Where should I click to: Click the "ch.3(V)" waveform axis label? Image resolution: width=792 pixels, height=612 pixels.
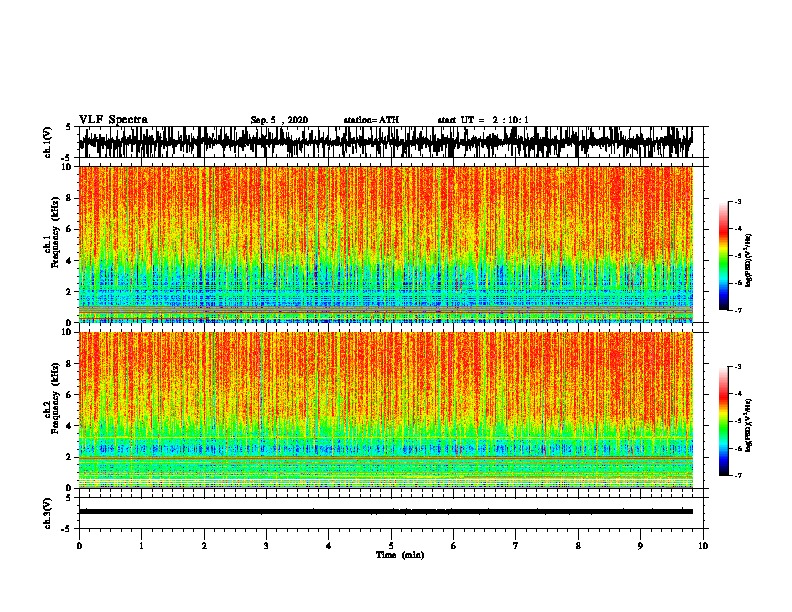pos(47,513)
